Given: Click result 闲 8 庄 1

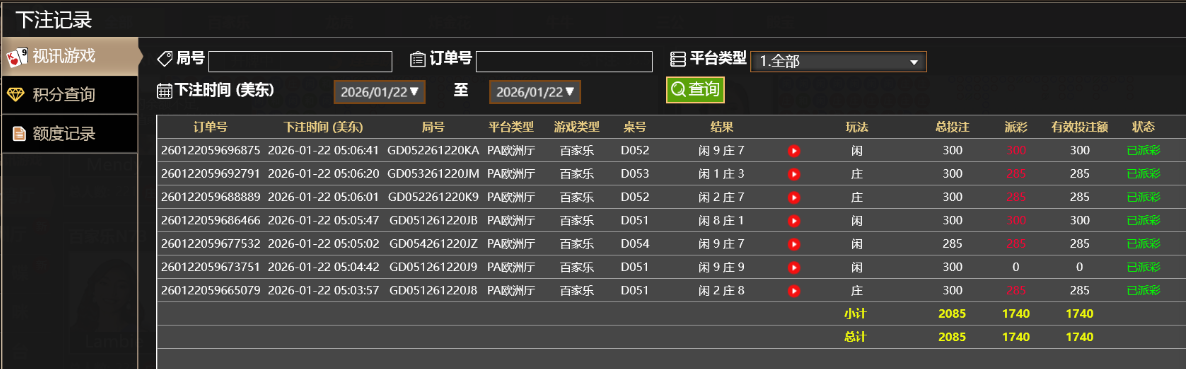Looking at the screenshot, I should pyautogui.click(x=722, y=221).
